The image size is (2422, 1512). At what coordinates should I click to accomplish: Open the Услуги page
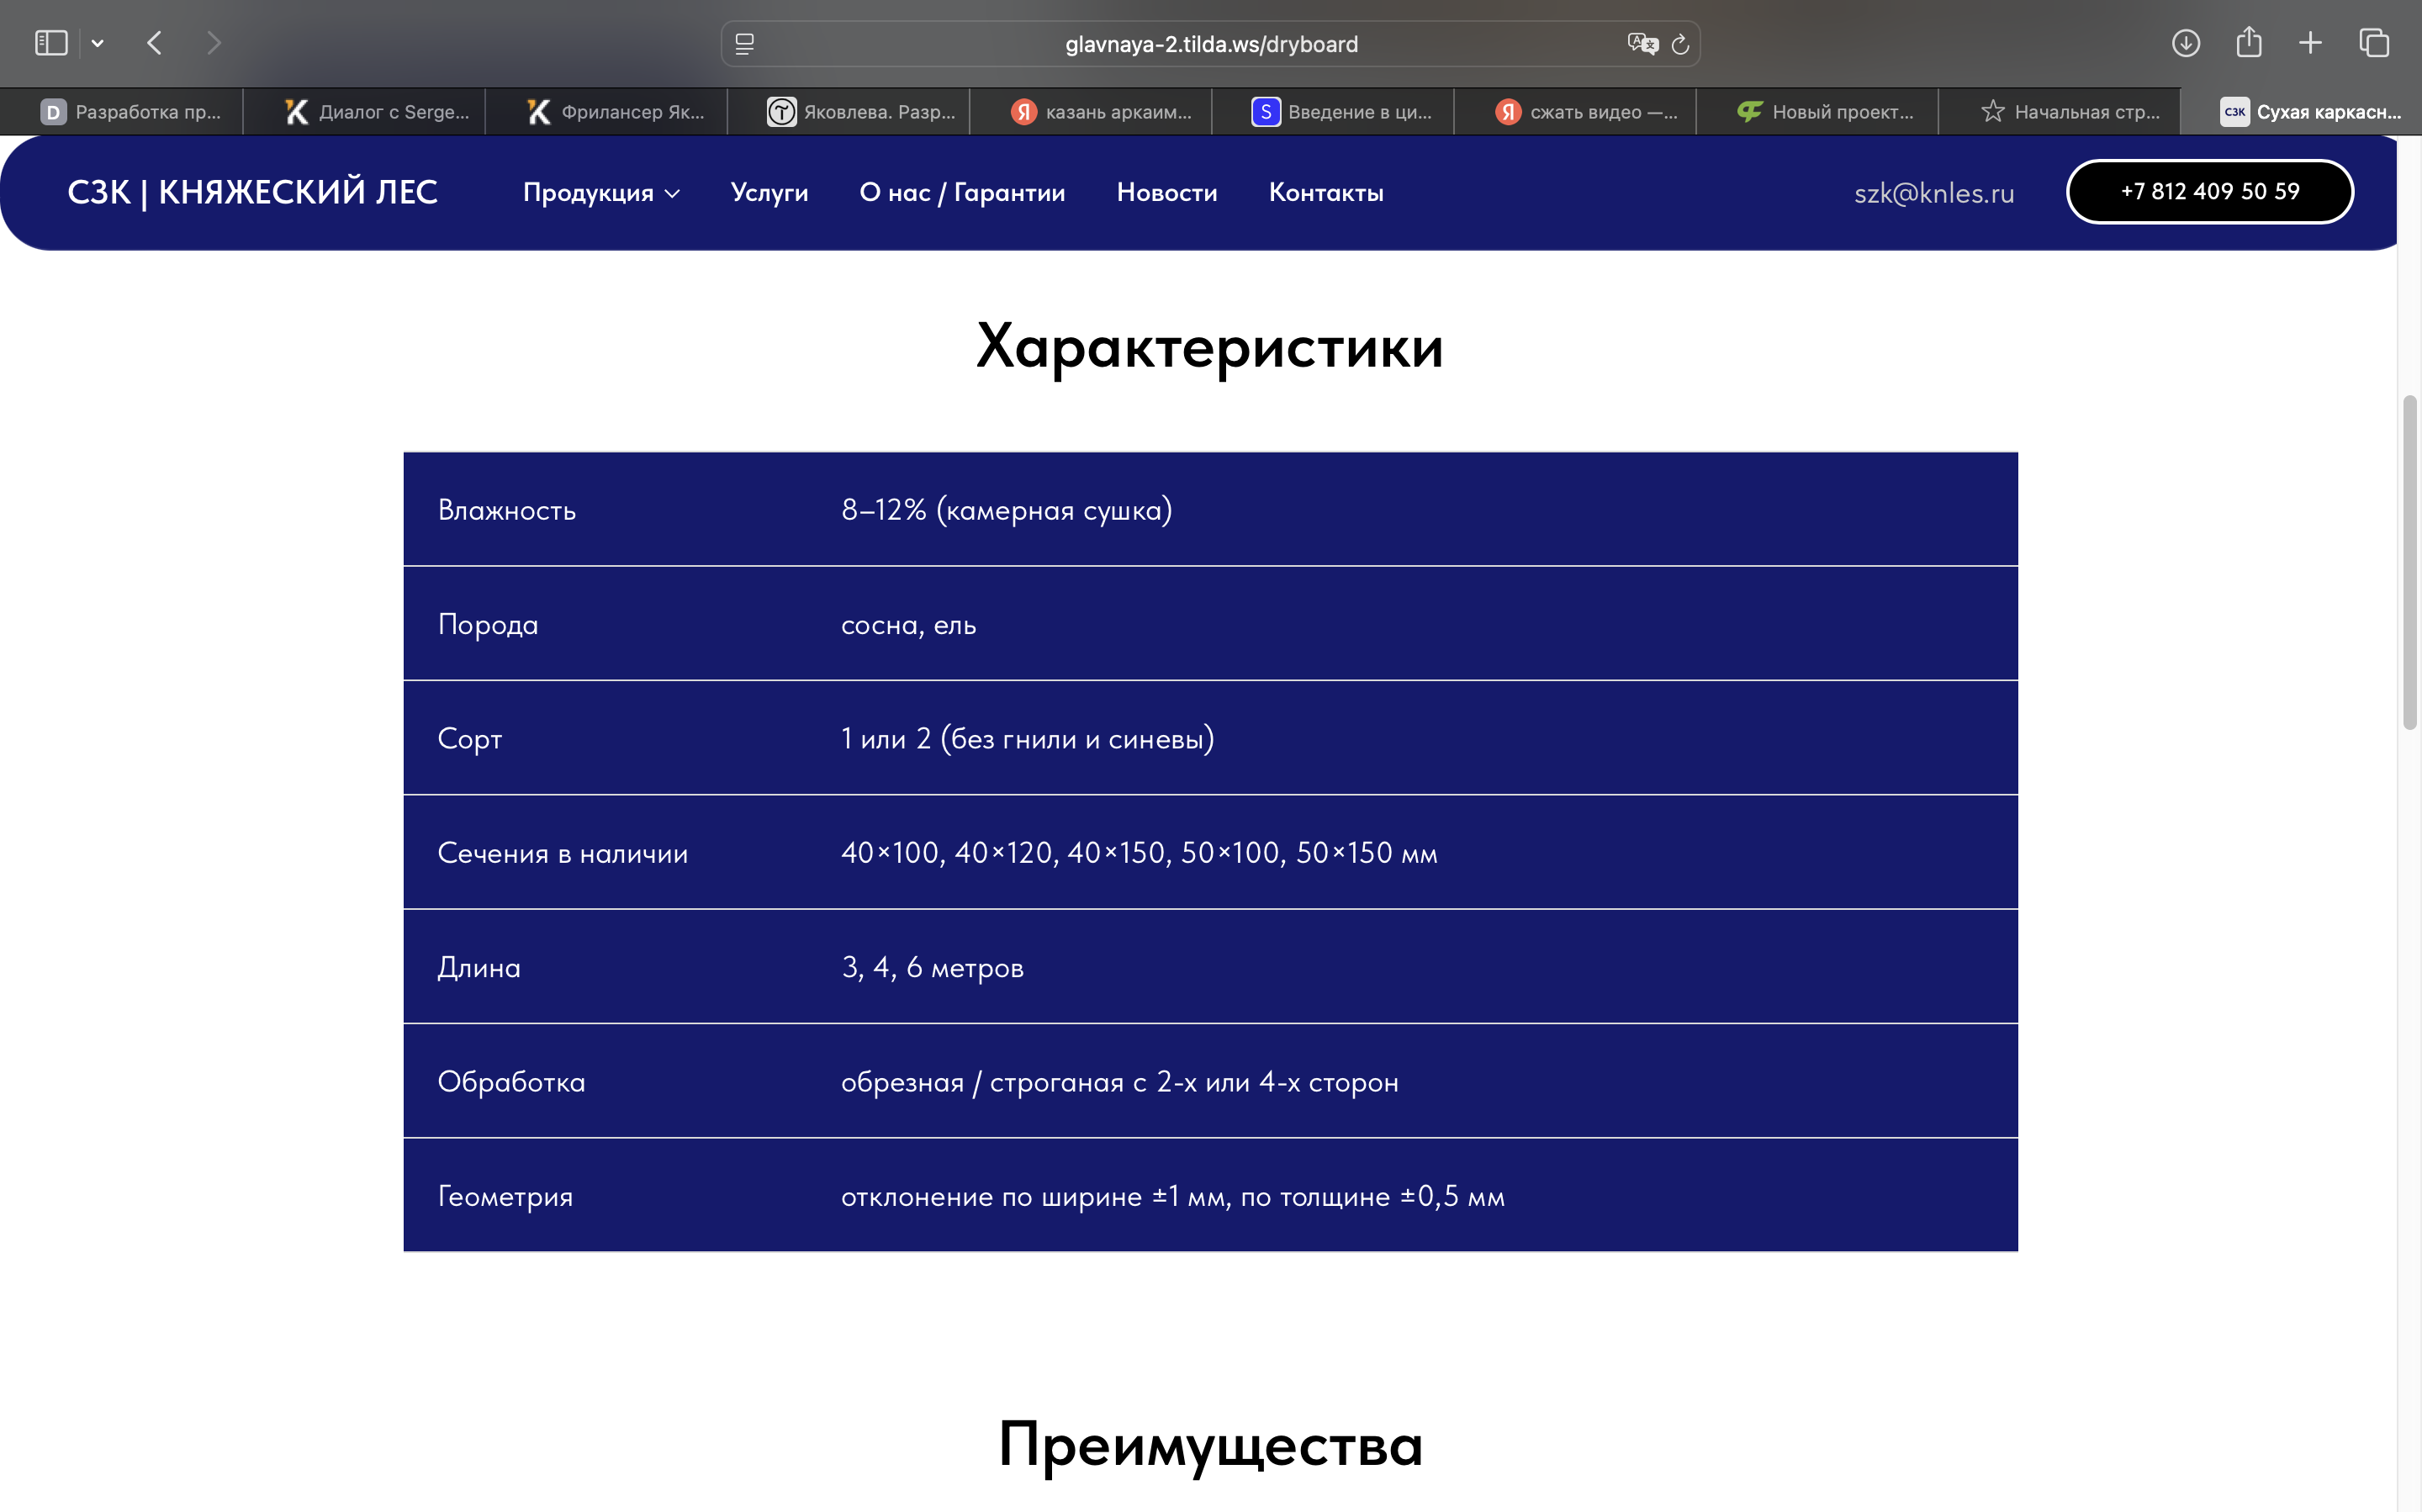(x=769, y=193)
